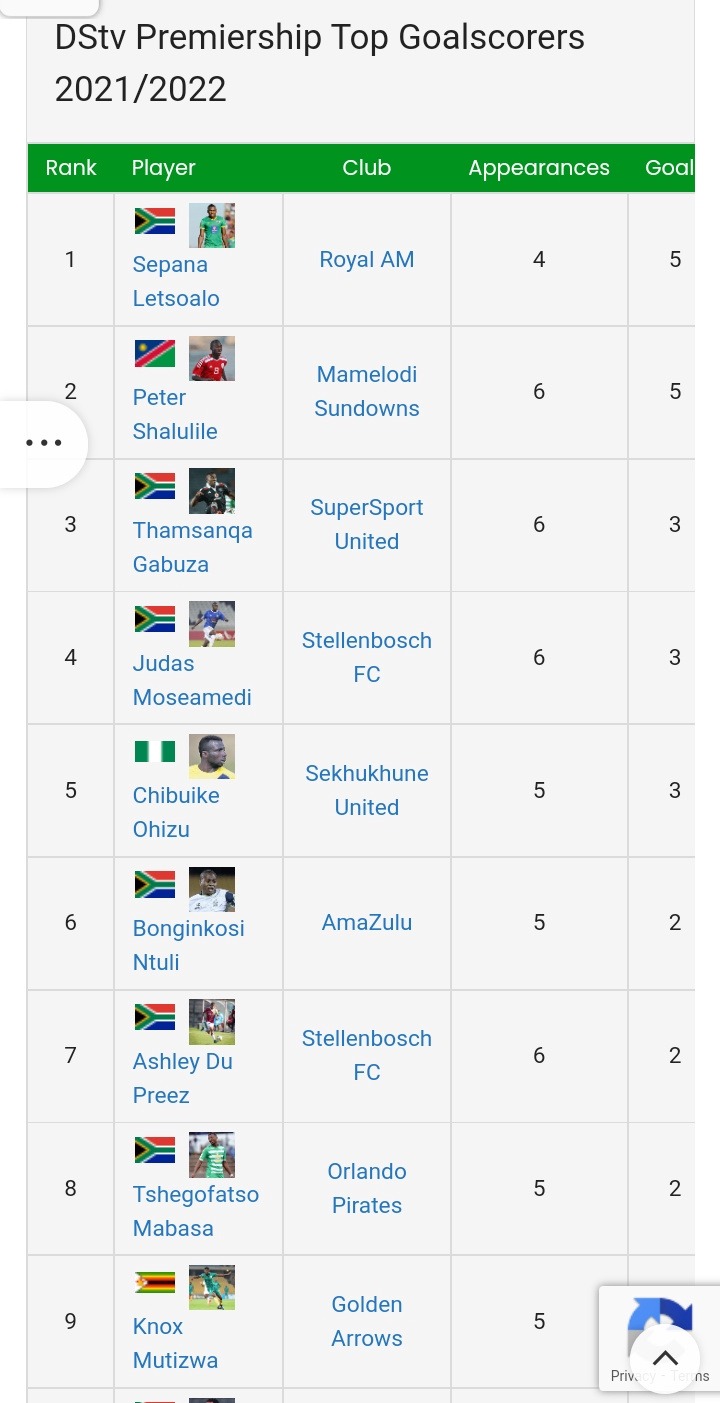This screenshot has height=1403, width=720.
Task: Select the Rank column header
Action: [71, 168]
